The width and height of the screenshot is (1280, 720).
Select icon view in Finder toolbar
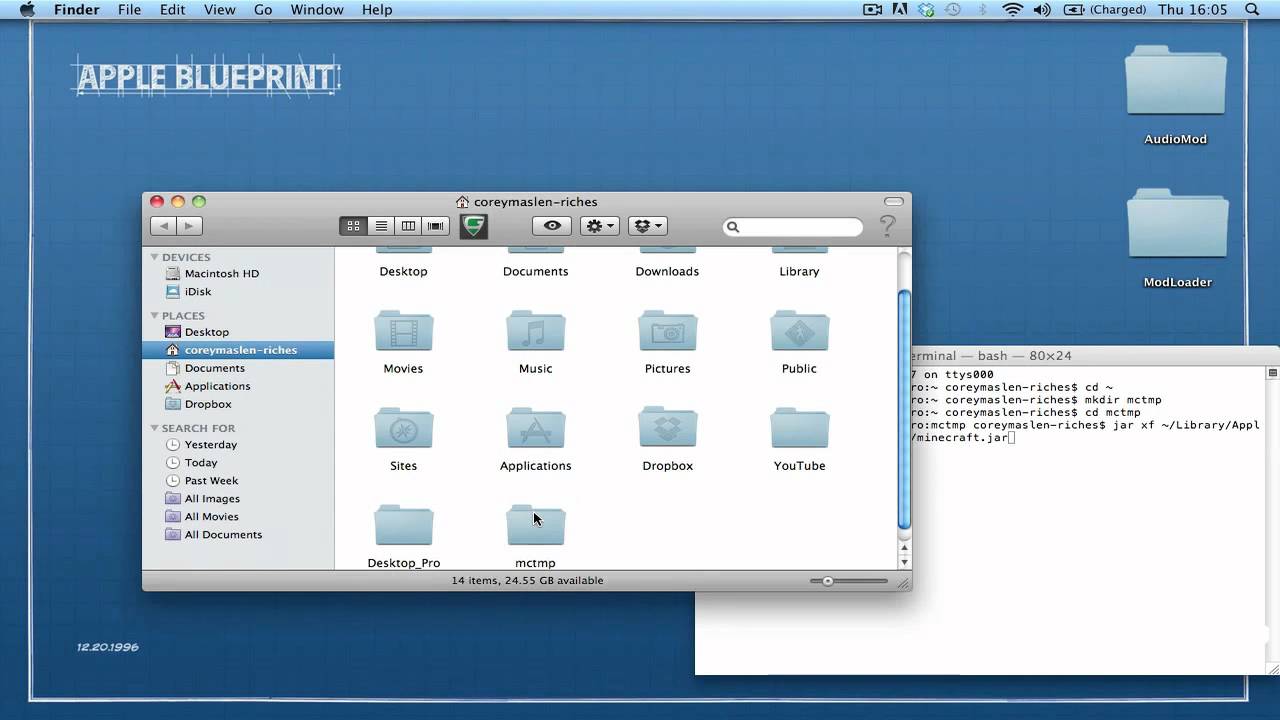353,226
